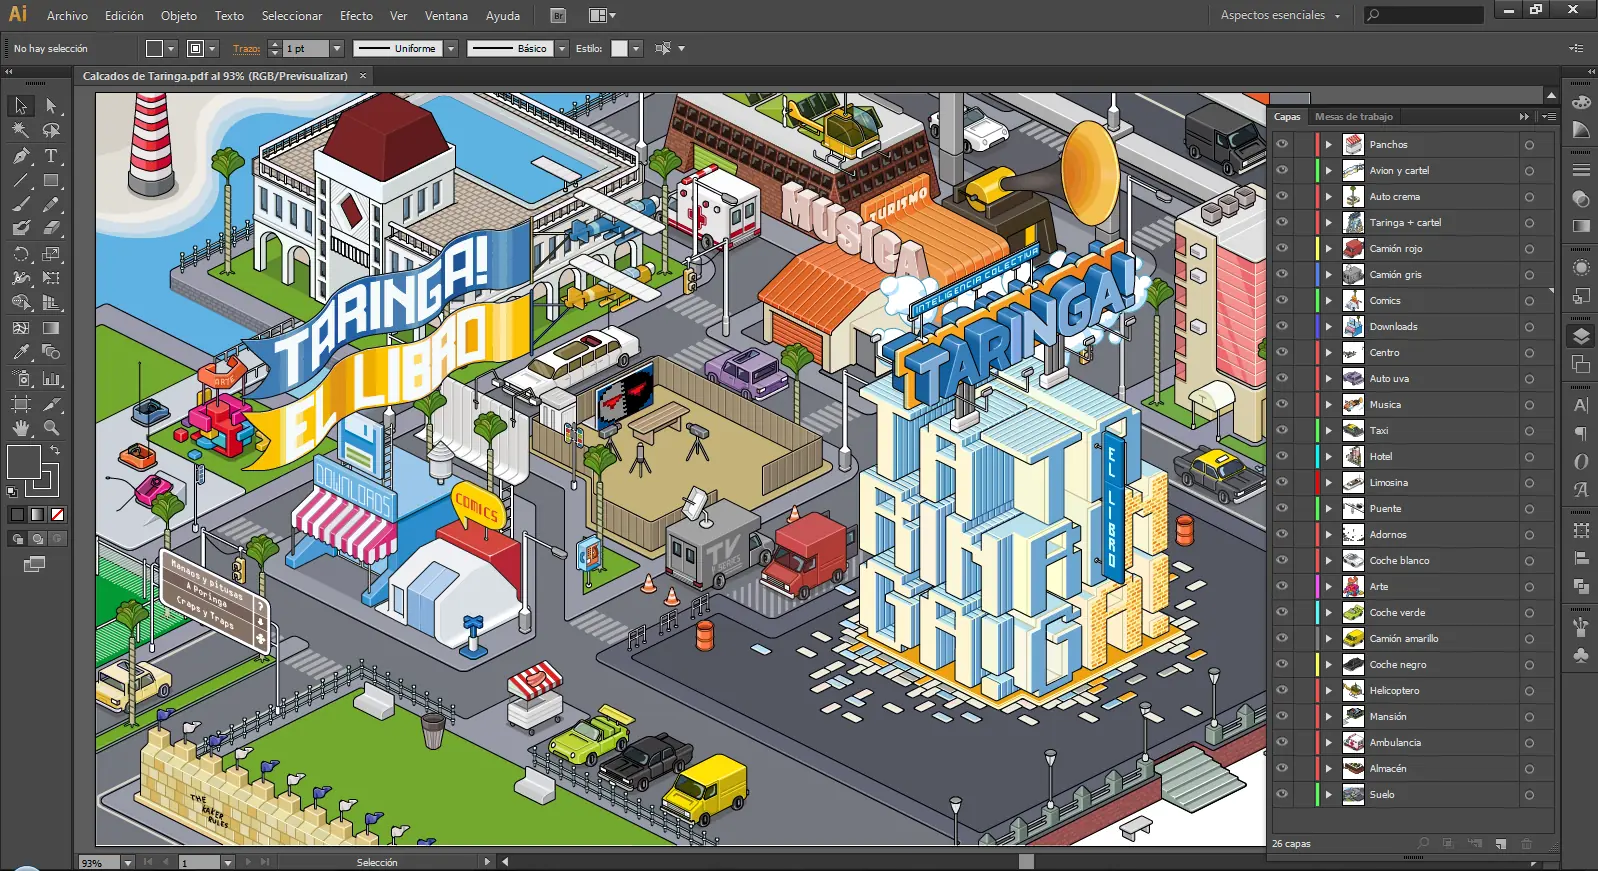
Task: Click the Arte layer thumbnail
Action: point(1353,587)
